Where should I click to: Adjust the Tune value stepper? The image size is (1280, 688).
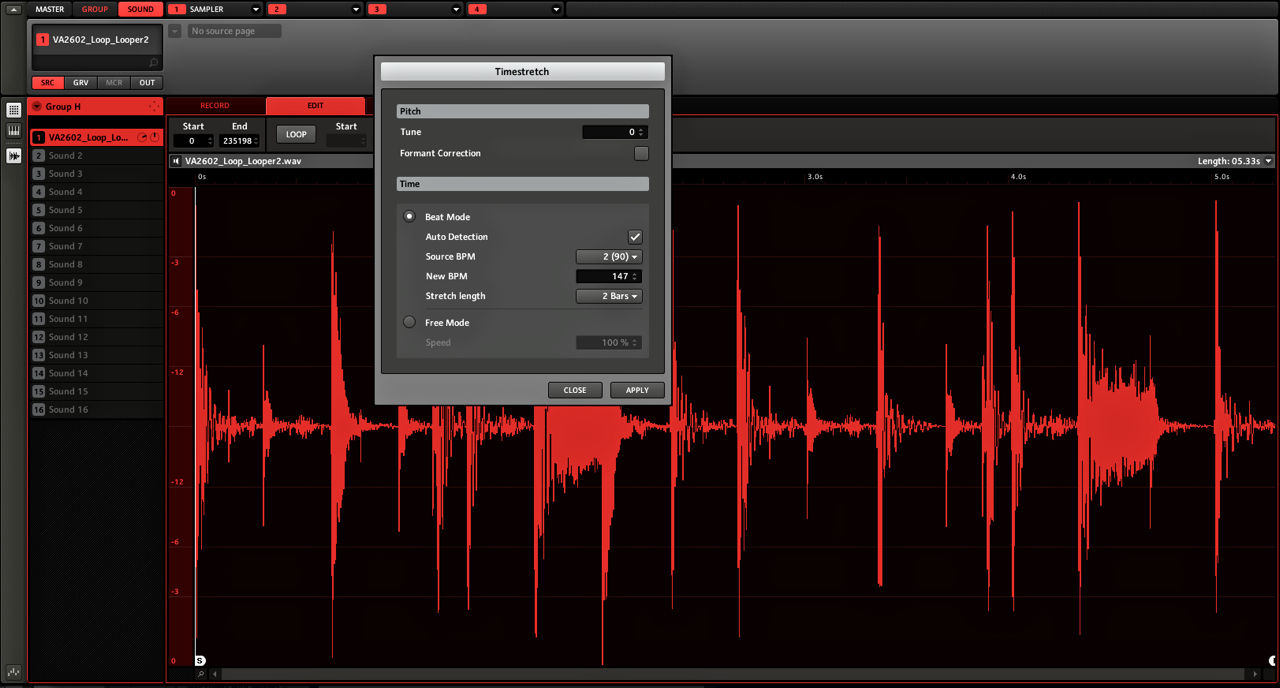click(642, 132)
